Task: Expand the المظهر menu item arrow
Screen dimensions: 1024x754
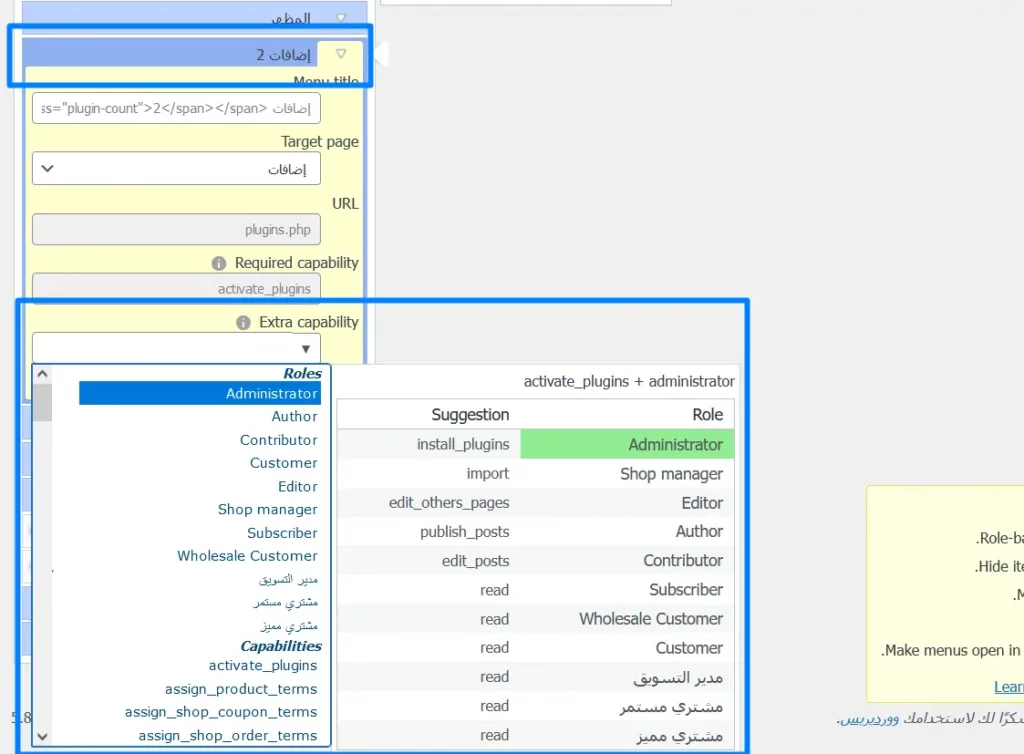Action: pos(341,18)
